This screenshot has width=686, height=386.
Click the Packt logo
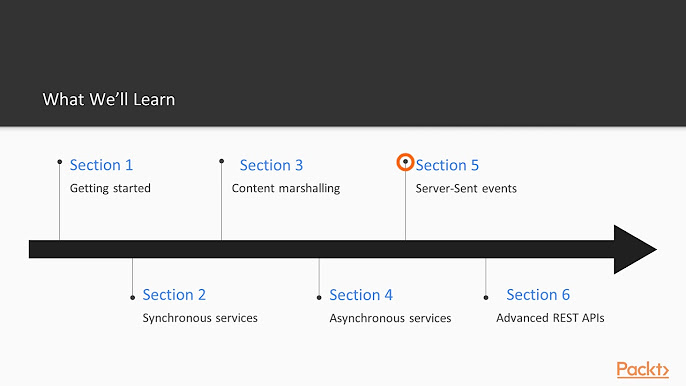point(643,369)
